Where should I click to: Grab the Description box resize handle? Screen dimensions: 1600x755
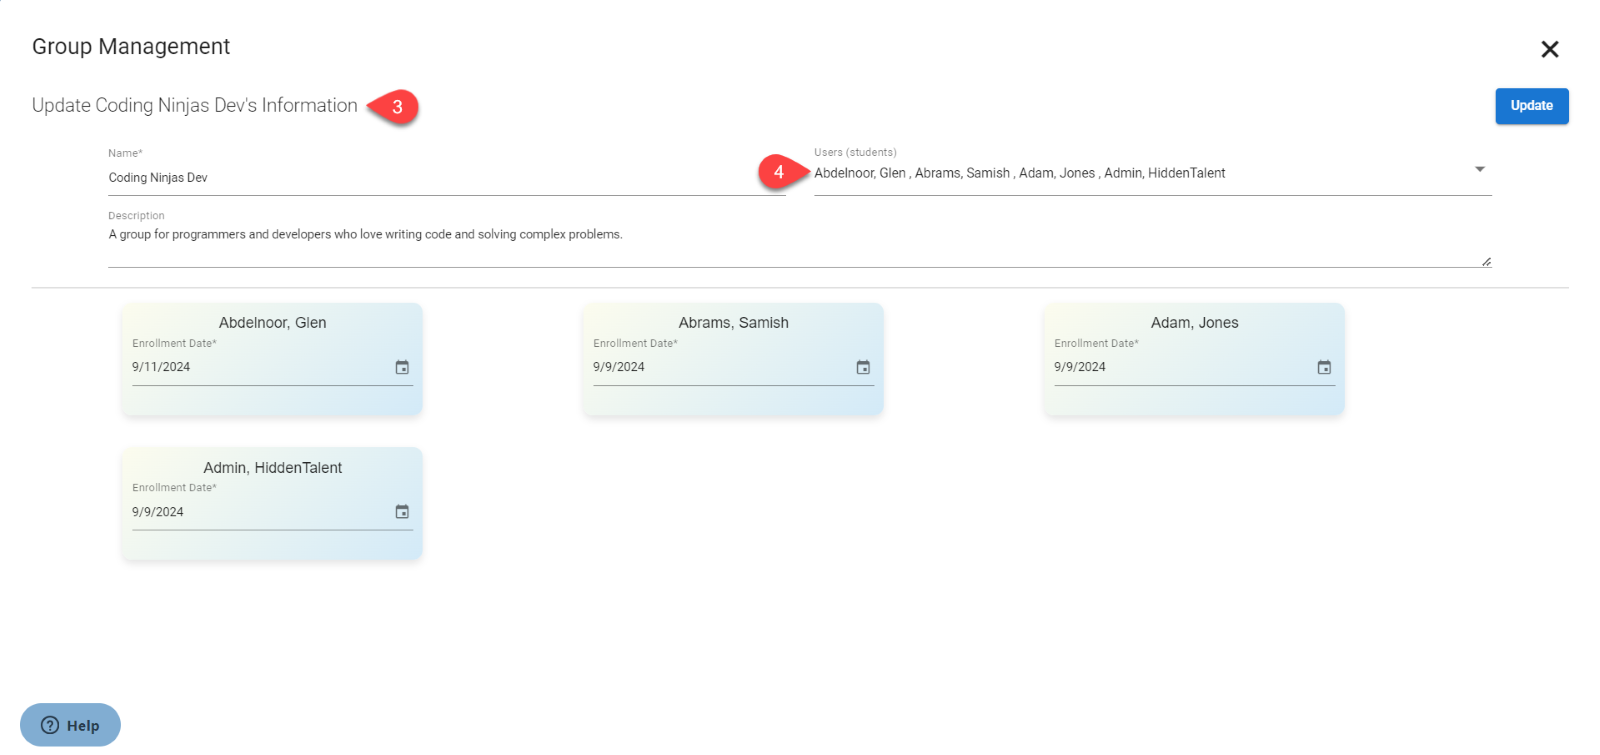point(1486,262)
